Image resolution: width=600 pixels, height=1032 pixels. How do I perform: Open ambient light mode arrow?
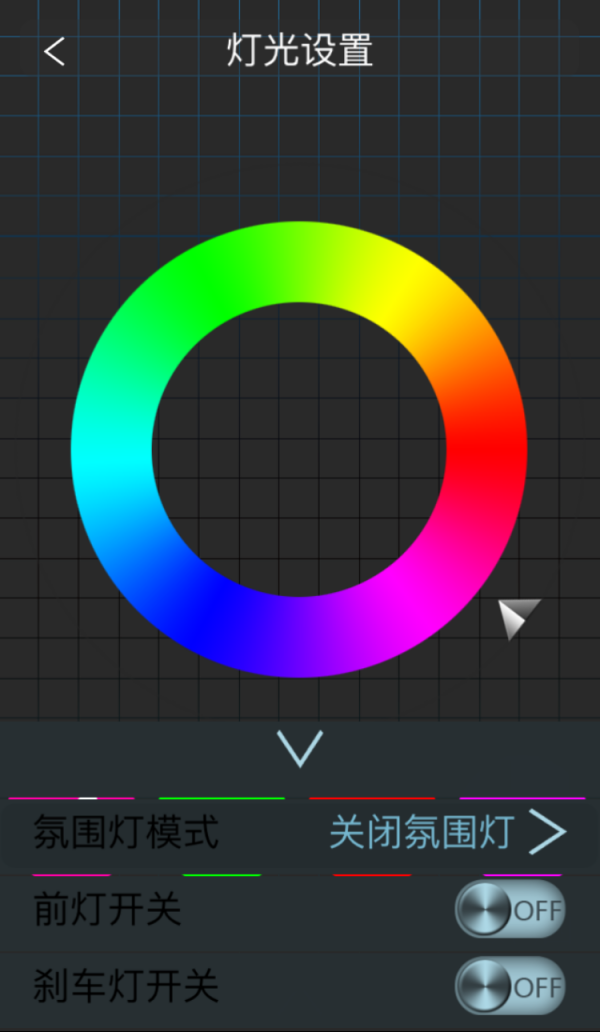tap(547, 834)
